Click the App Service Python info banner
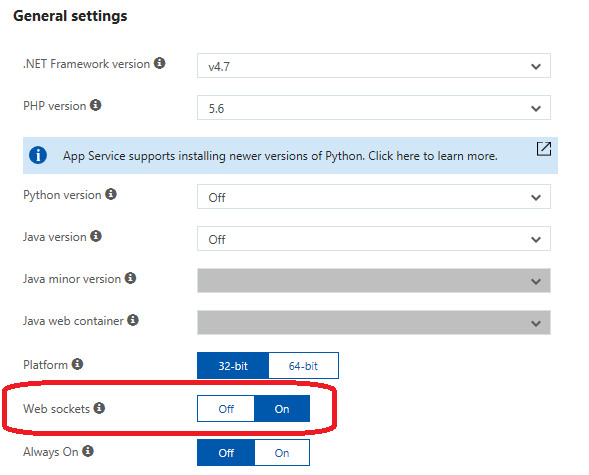 point(290,155)
